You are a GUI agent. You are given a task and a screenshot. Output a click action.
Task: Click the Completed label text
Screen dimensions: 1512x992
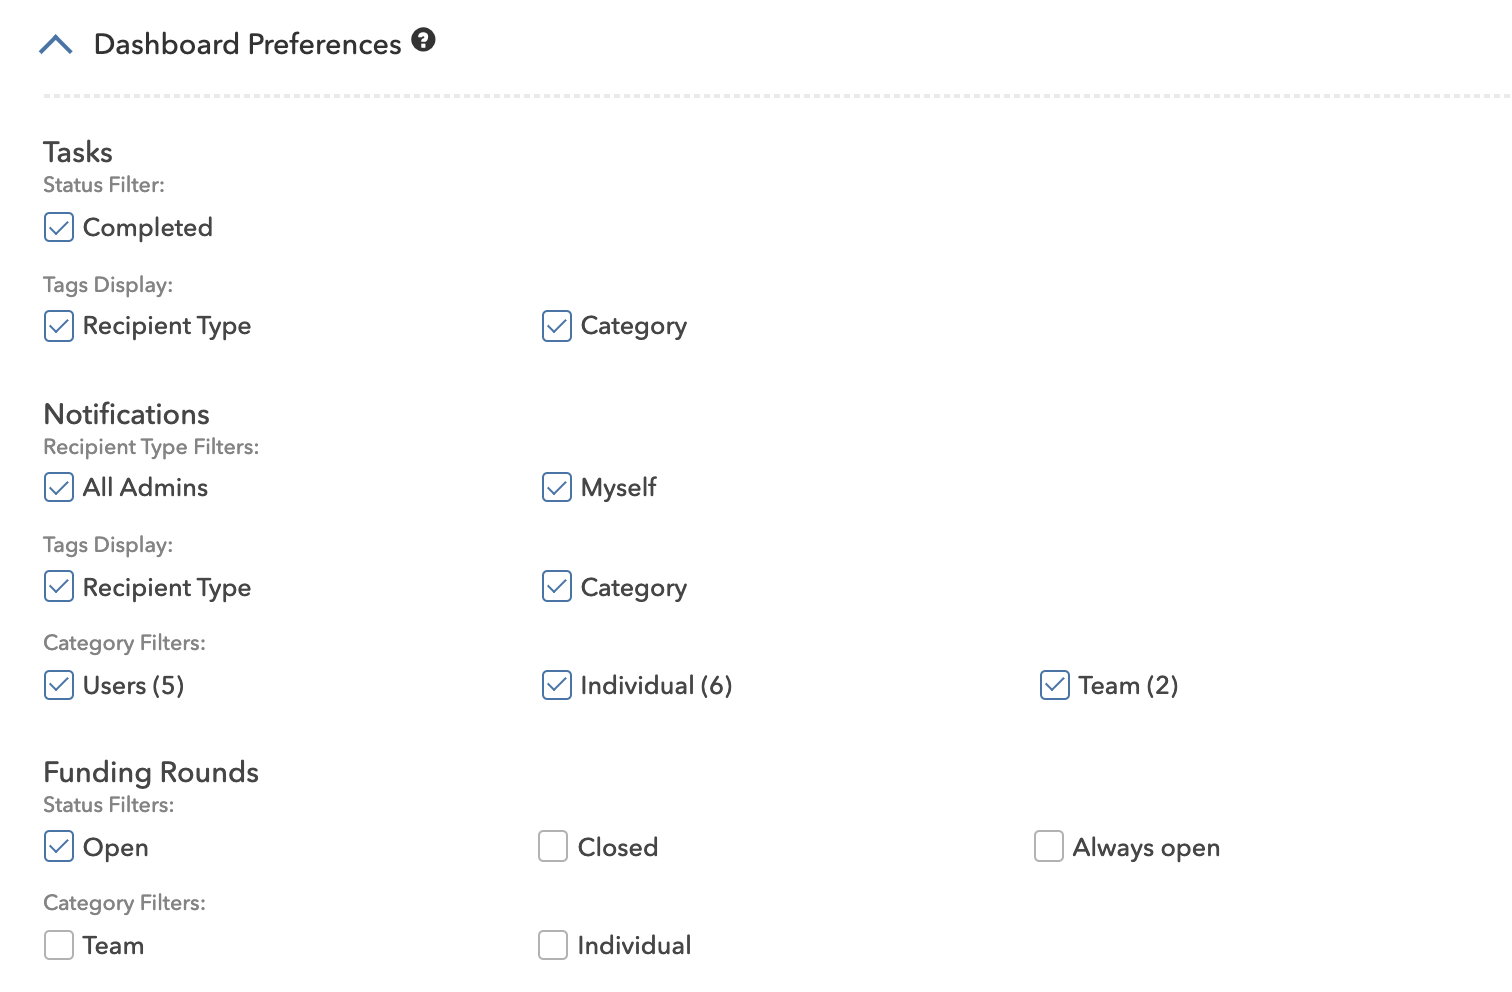pyautogui.click(x=148, y=228)
